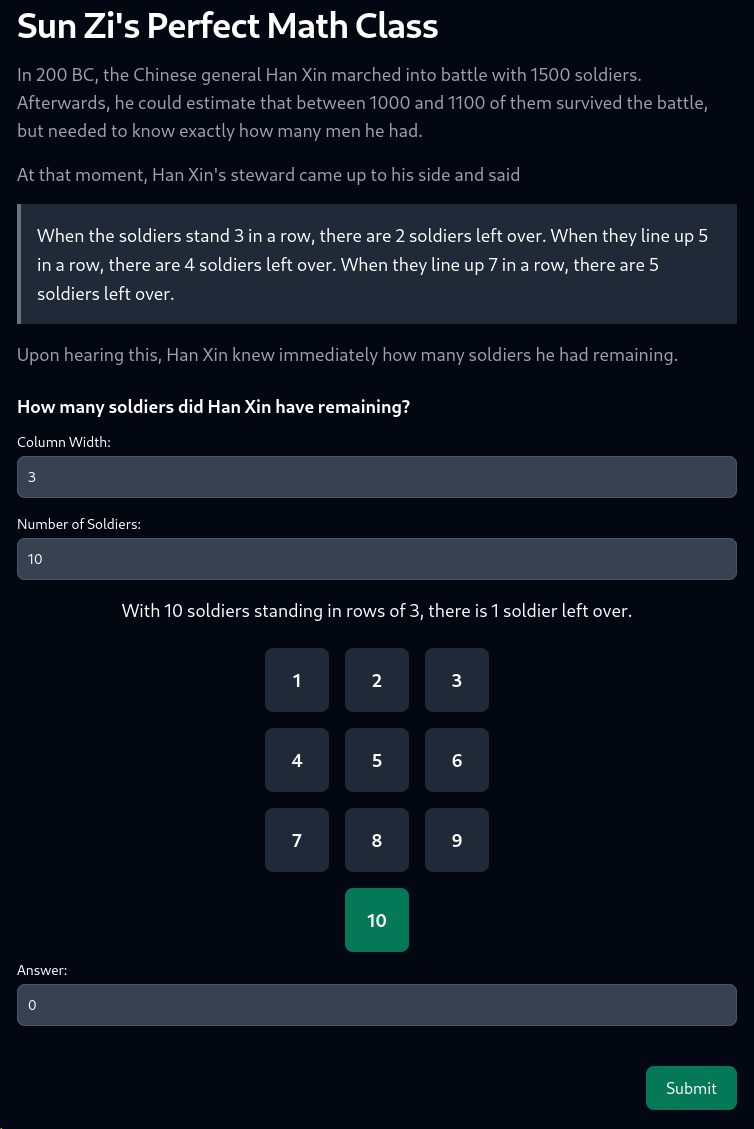Select soldier tile number 2
The width and height of the screenshot is (754, 1129).
pos(377,680)
